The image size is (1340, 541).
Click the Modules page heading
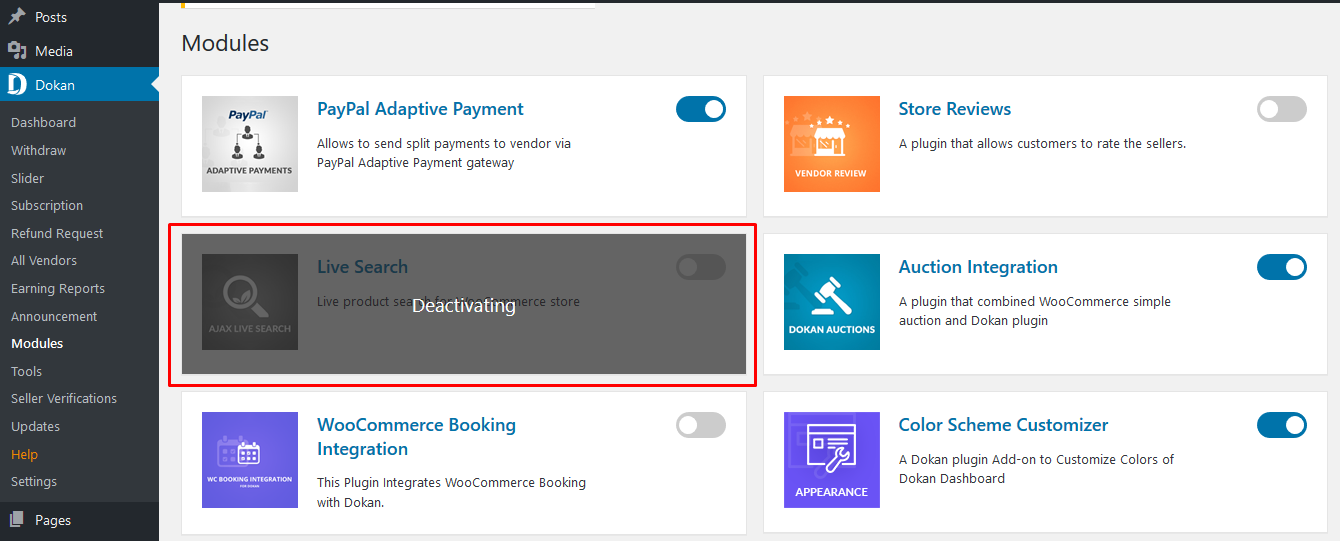225,43
